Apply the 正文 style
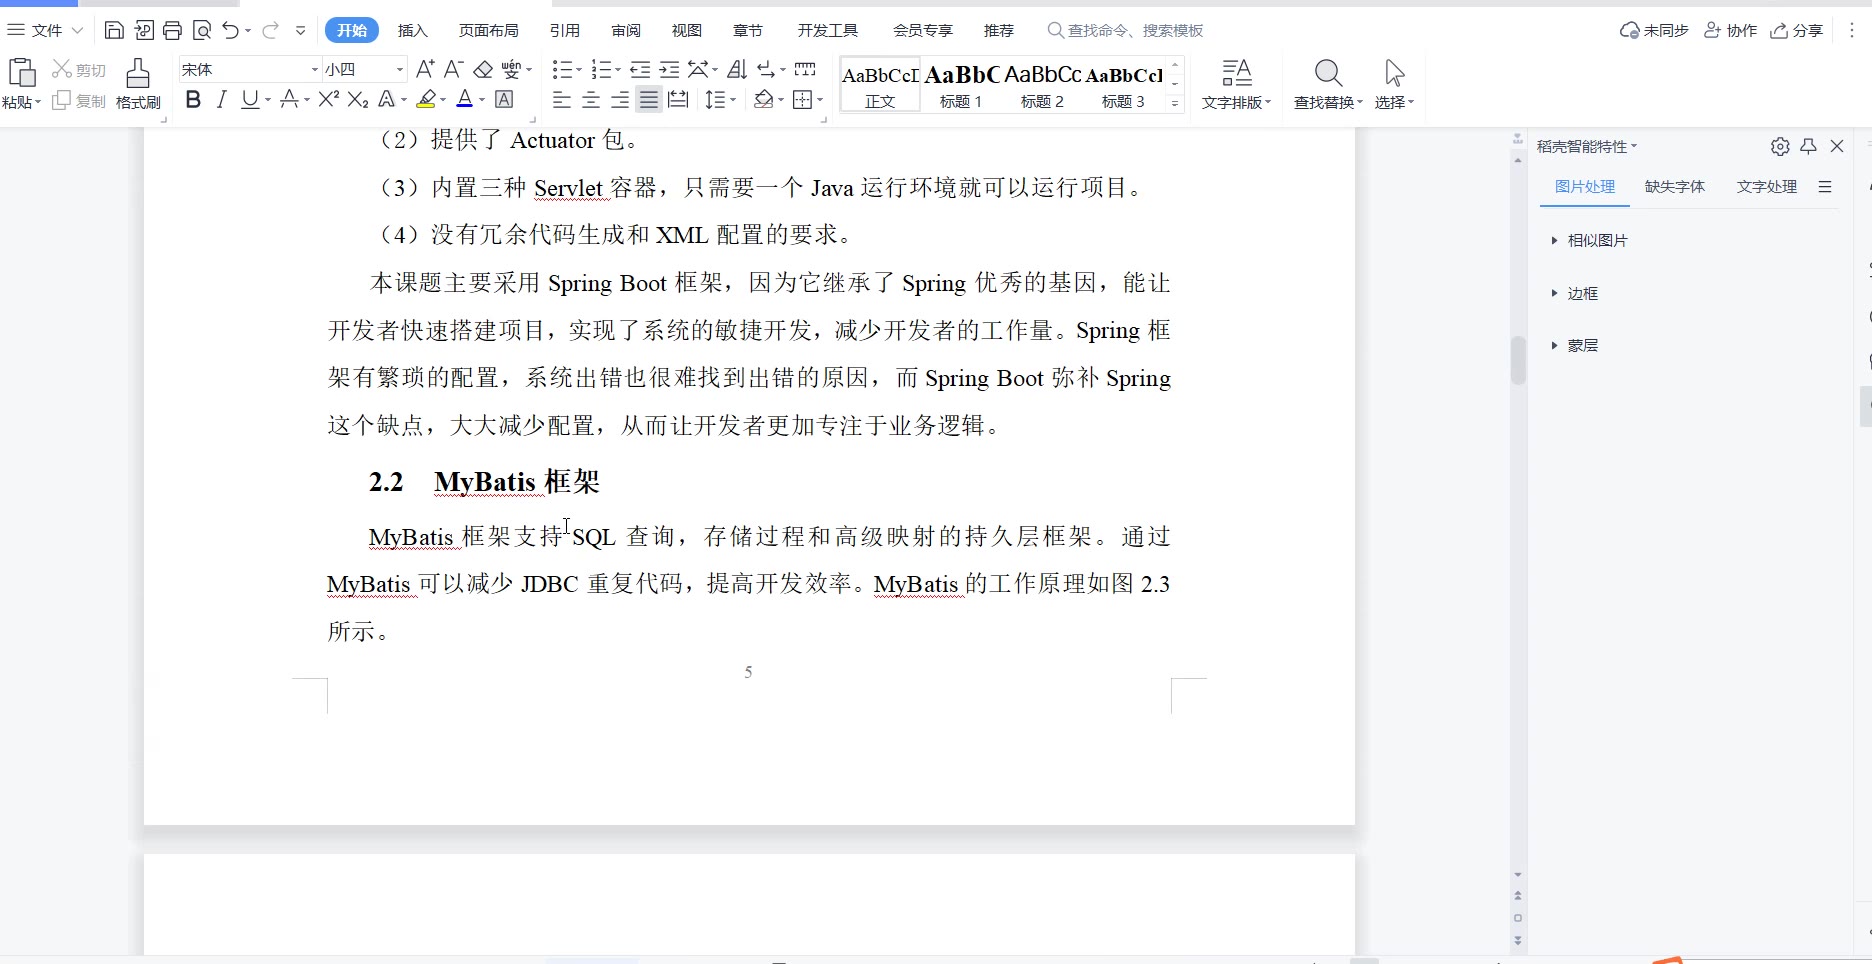 click(x=880, y=85)
